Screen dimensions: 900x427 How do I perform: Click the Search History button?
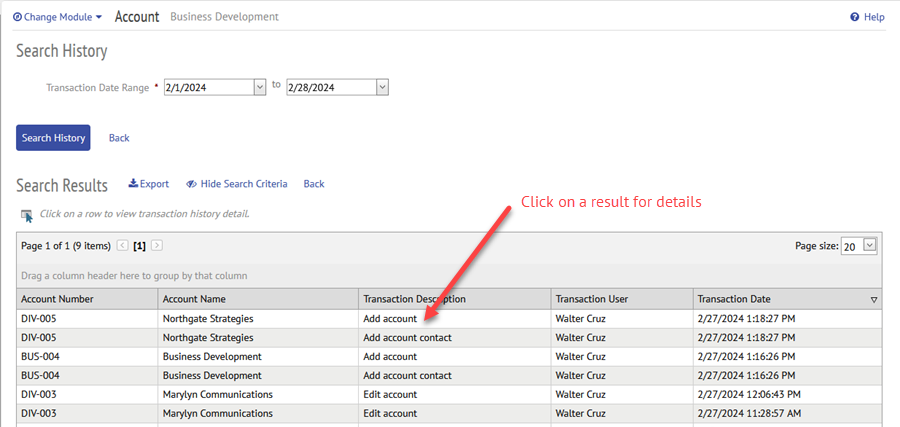pos(53,138)
